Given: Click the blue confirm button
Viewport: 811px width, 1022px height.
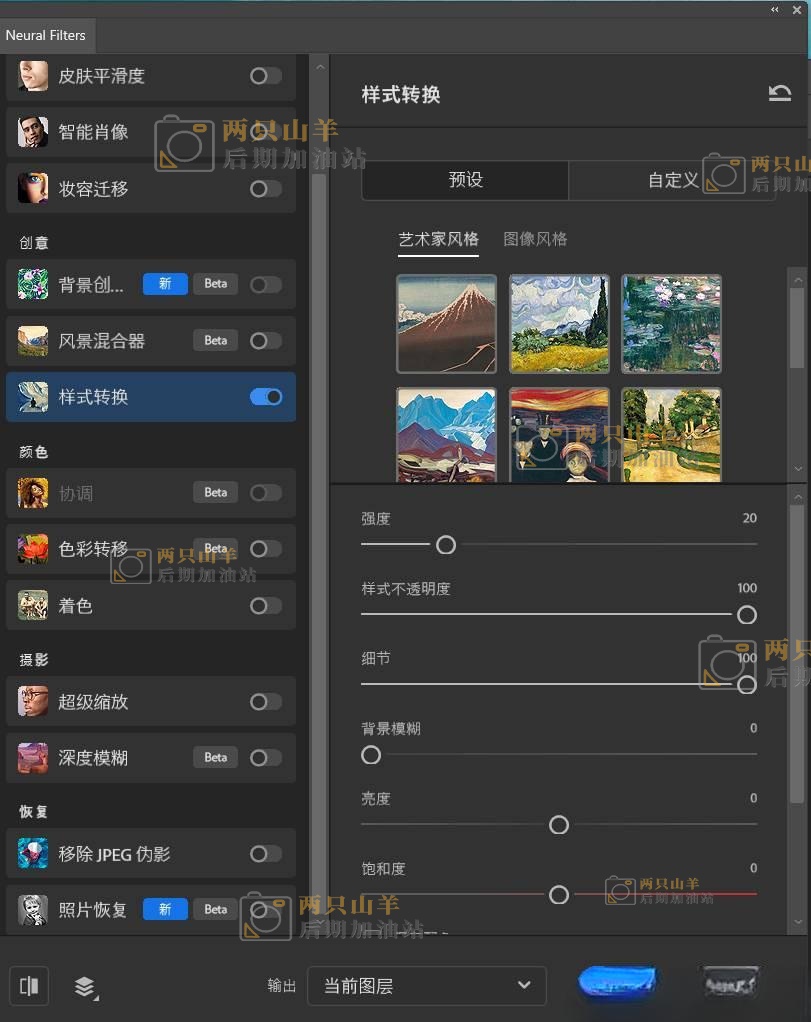Looking at the screenshot, I should coord(617,983).
